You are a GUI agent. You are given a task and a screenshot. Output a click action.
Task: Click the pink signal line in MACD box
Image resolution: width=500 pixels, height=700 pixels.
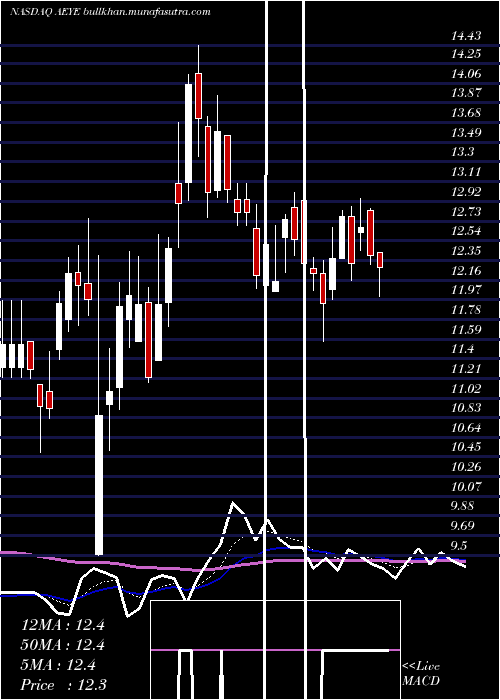275,650
